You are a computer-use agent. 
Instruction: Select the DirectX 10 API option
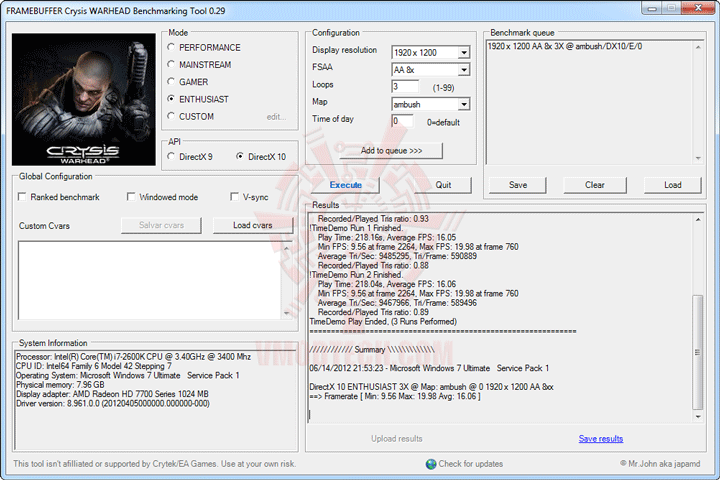click(x=240, y=157)
